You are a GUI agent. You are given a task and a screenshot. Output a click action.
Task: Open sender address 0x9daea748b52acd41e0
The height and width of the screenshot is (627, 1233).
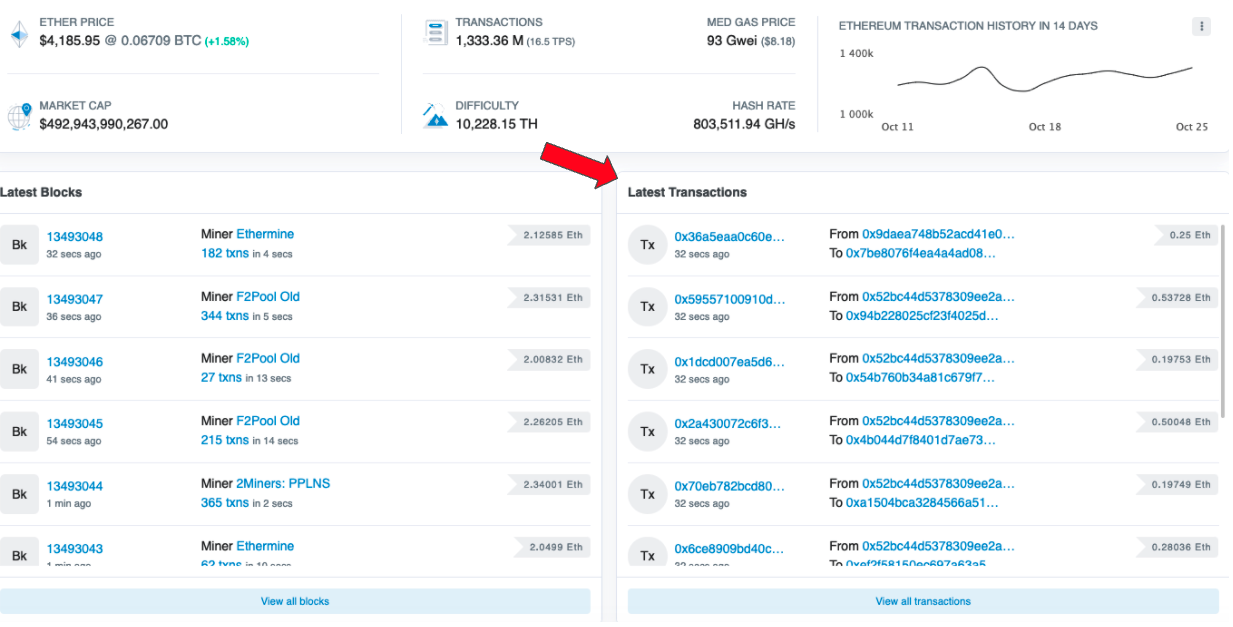[x=939, y=234]
